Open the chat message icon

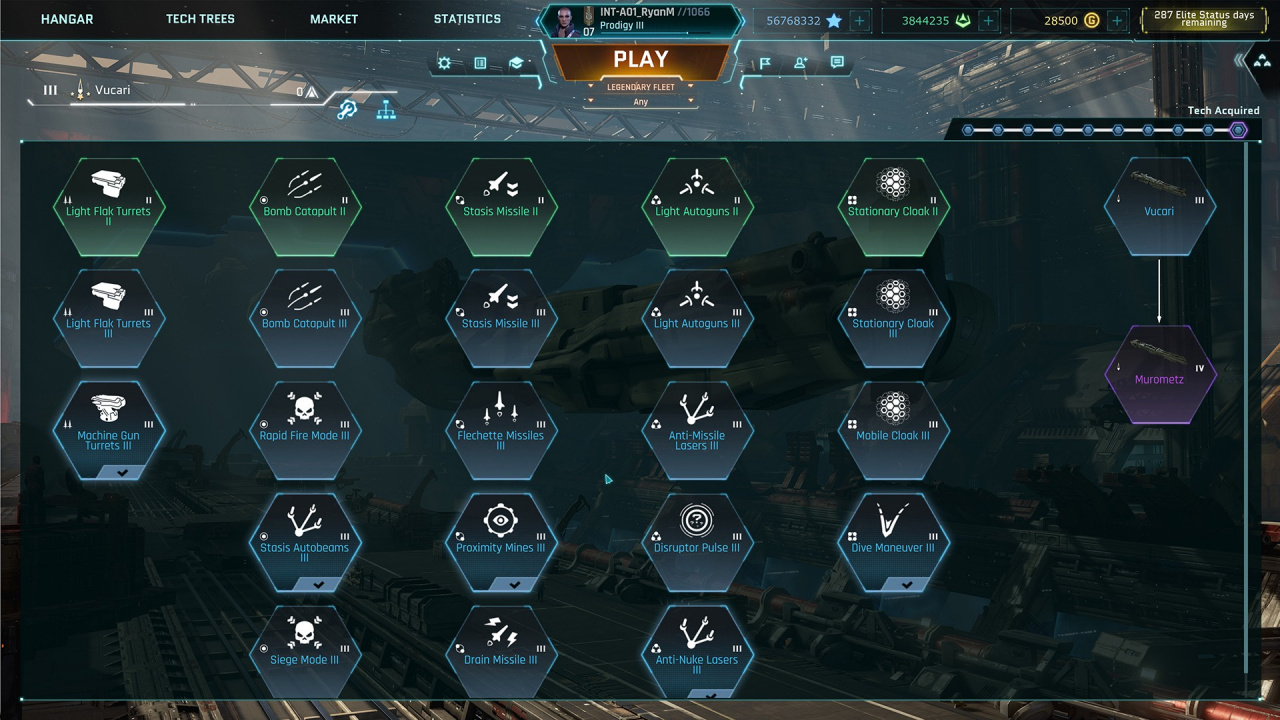point(837,62)
